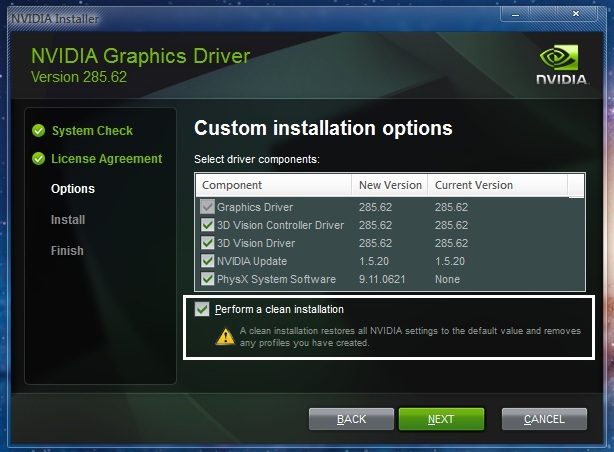Viewport: 614px width, 452px height.
Task: Click the yellow warning triangle icon
Action: [226, 336]
